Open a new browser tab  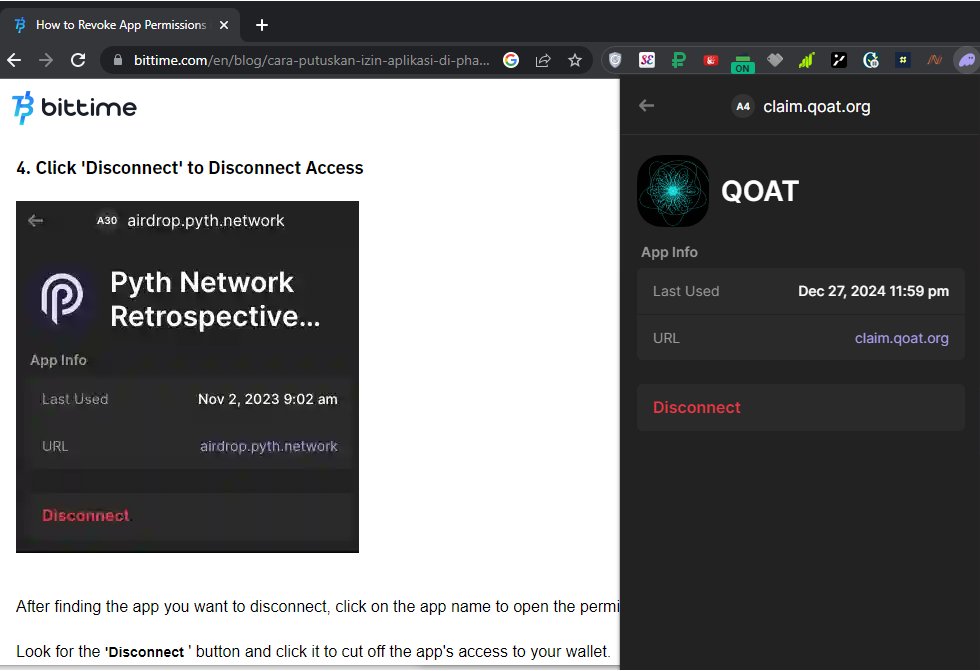pyautogui.click(x=262, y=25)
